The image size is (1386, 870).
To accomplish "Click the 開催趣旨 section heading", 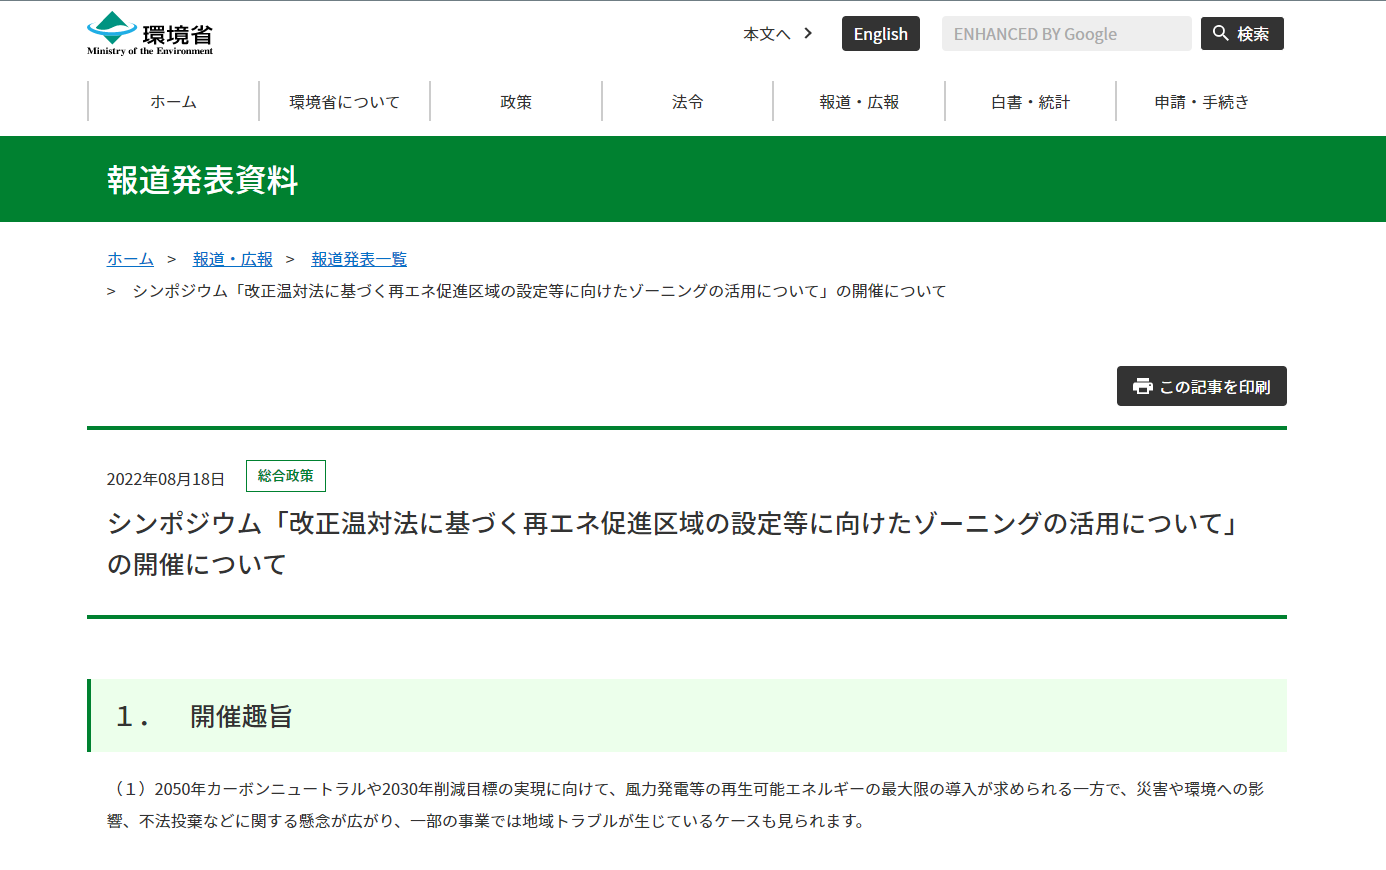I will click(241, 716).
